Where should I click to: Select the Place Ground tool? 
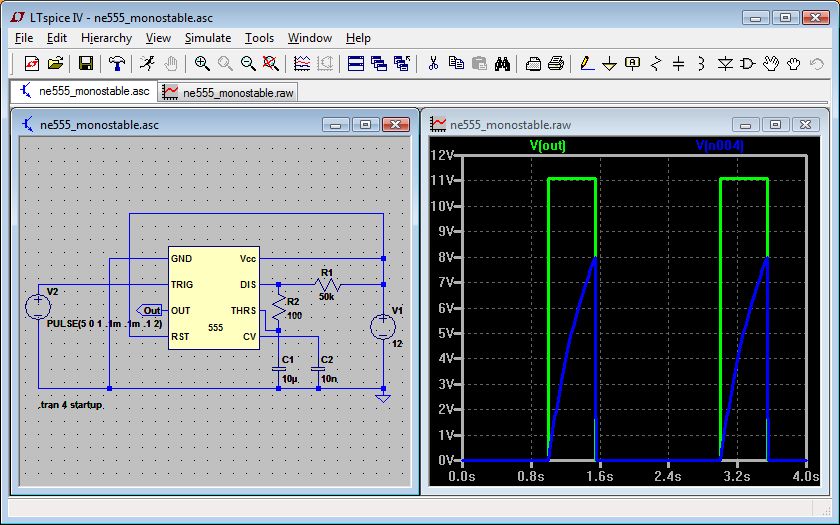coord(610,64)
